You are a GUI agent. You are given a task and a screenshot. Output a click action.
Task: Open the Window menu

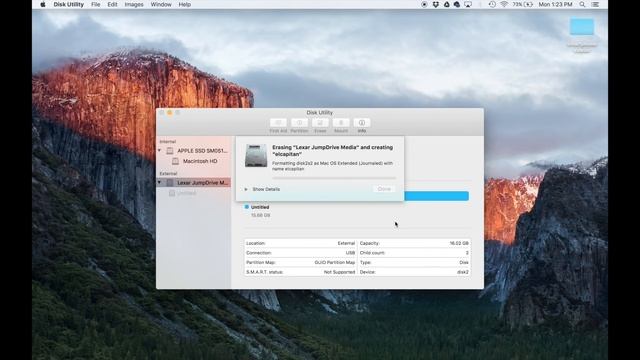pos(161,4)
